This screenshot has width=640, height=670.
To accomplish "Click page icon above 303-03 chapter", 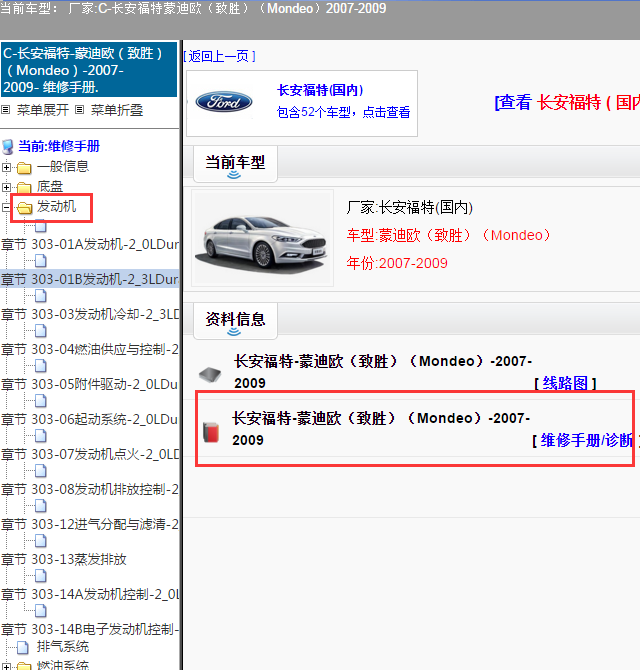I will [x=41, y=295].
